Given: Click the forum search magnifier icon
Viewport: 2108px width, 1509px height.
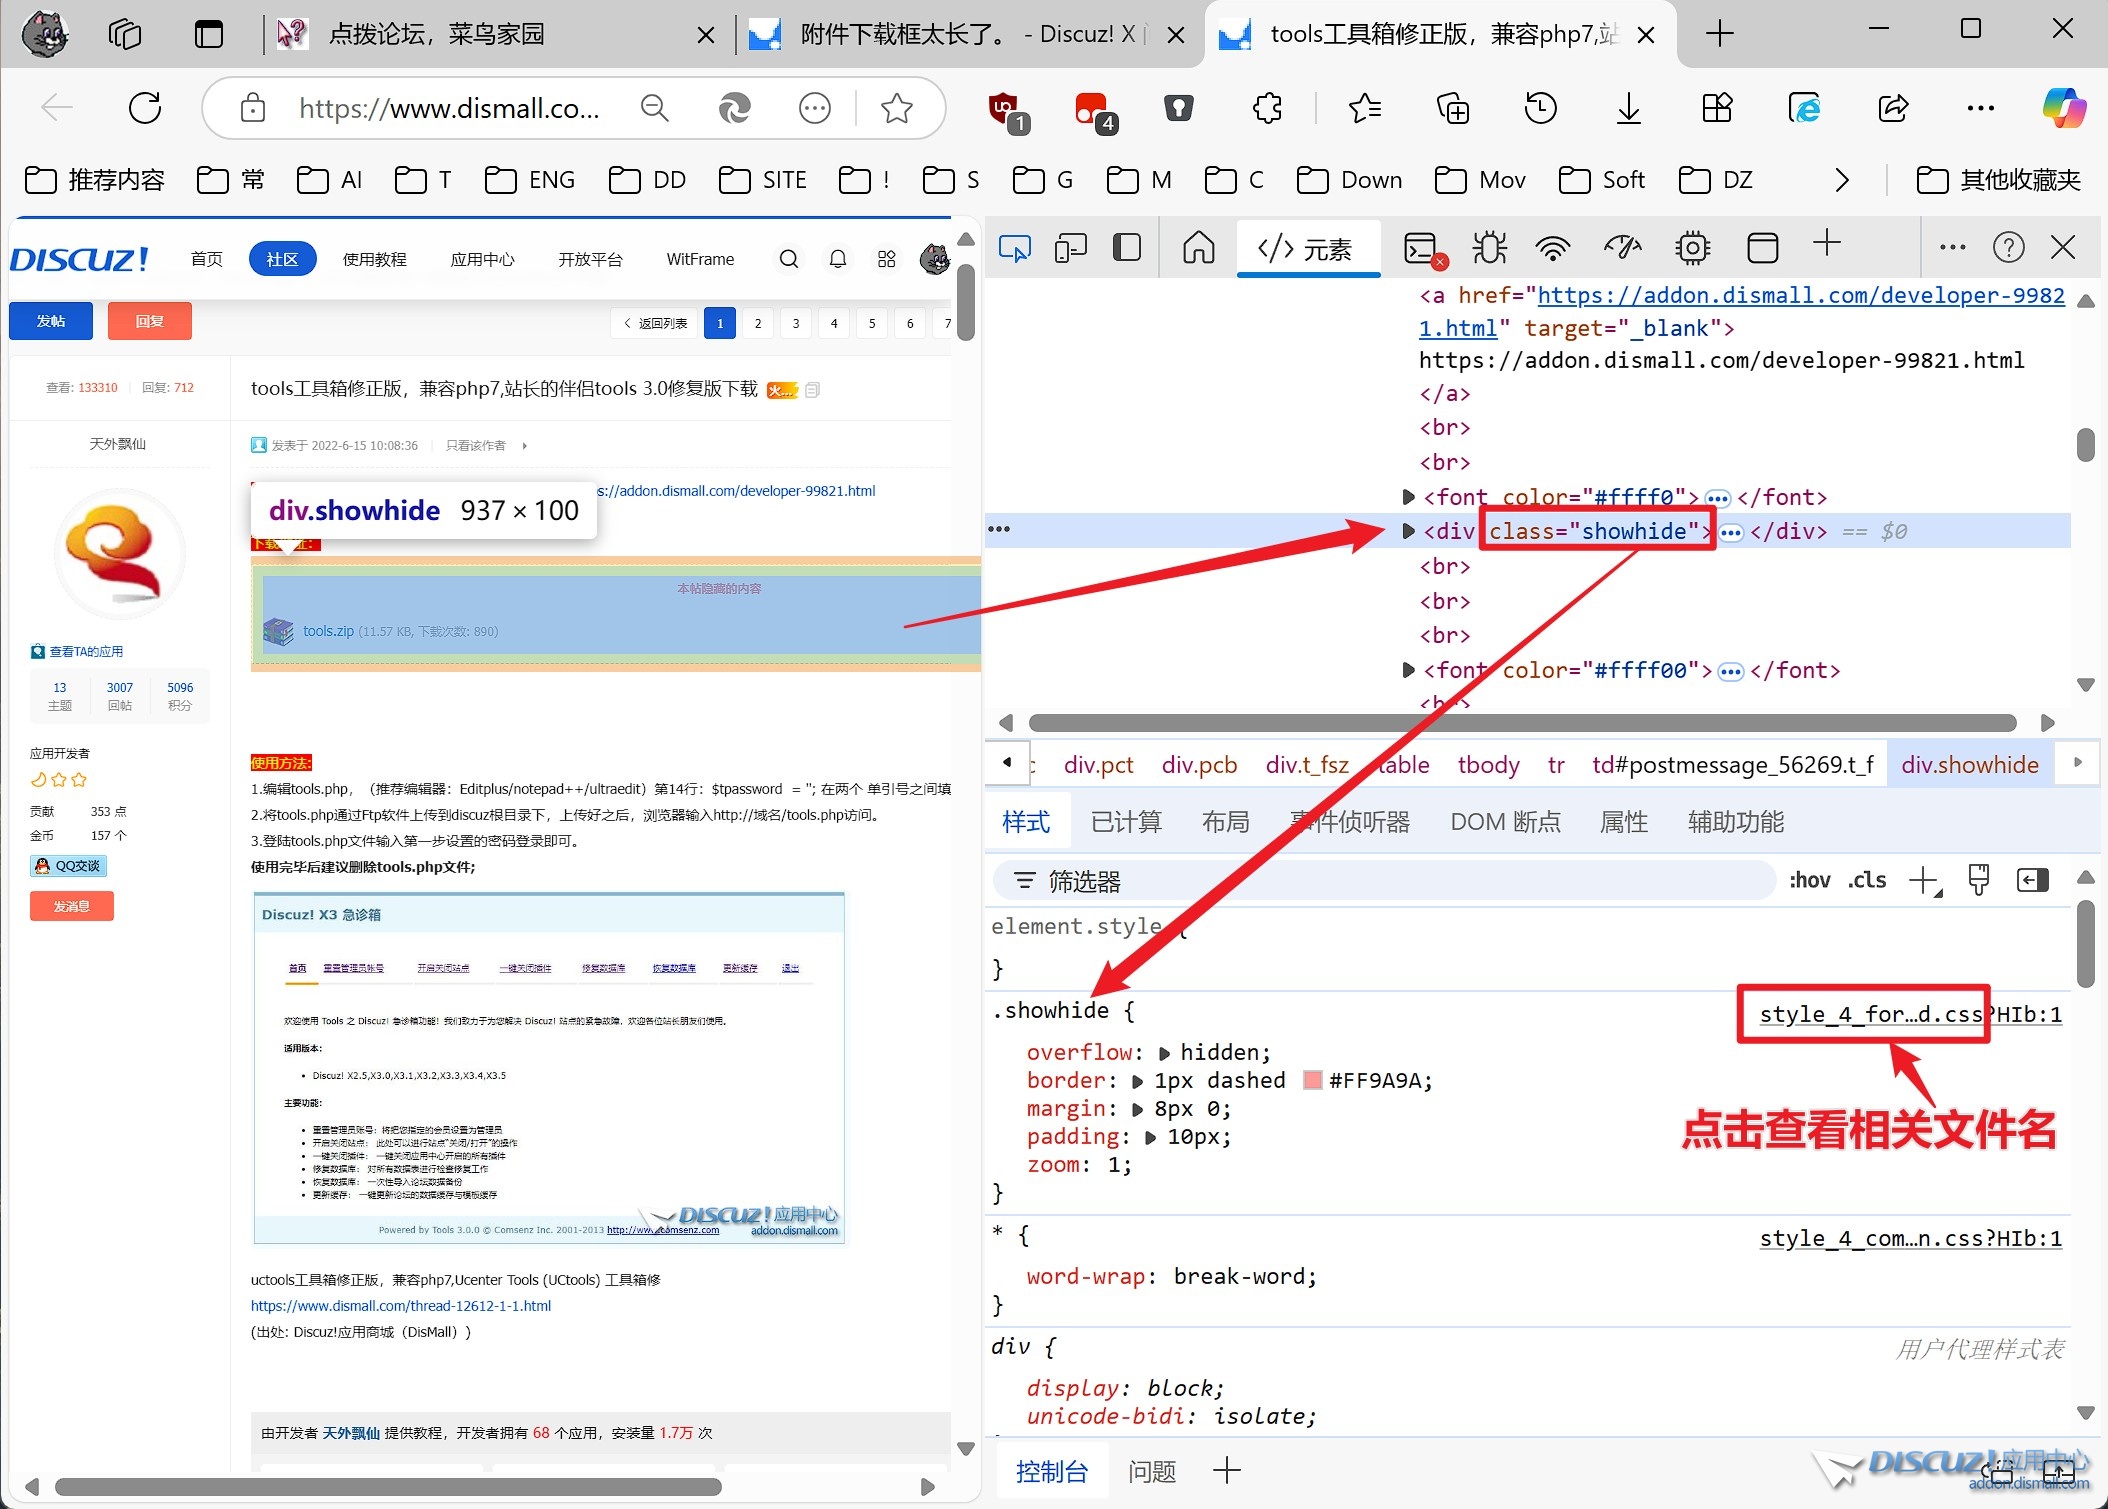Looking at the screenshot, I should [x=789, y=259].
